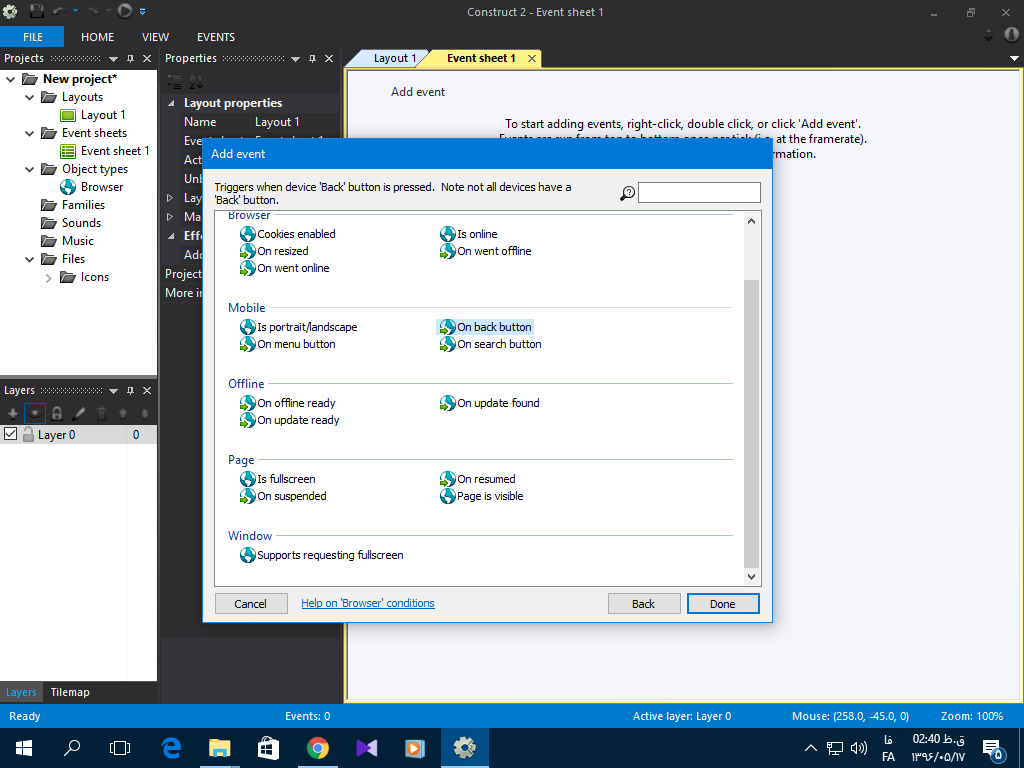
Task: Collapse the New project tree node
Action: click(11, 79)
